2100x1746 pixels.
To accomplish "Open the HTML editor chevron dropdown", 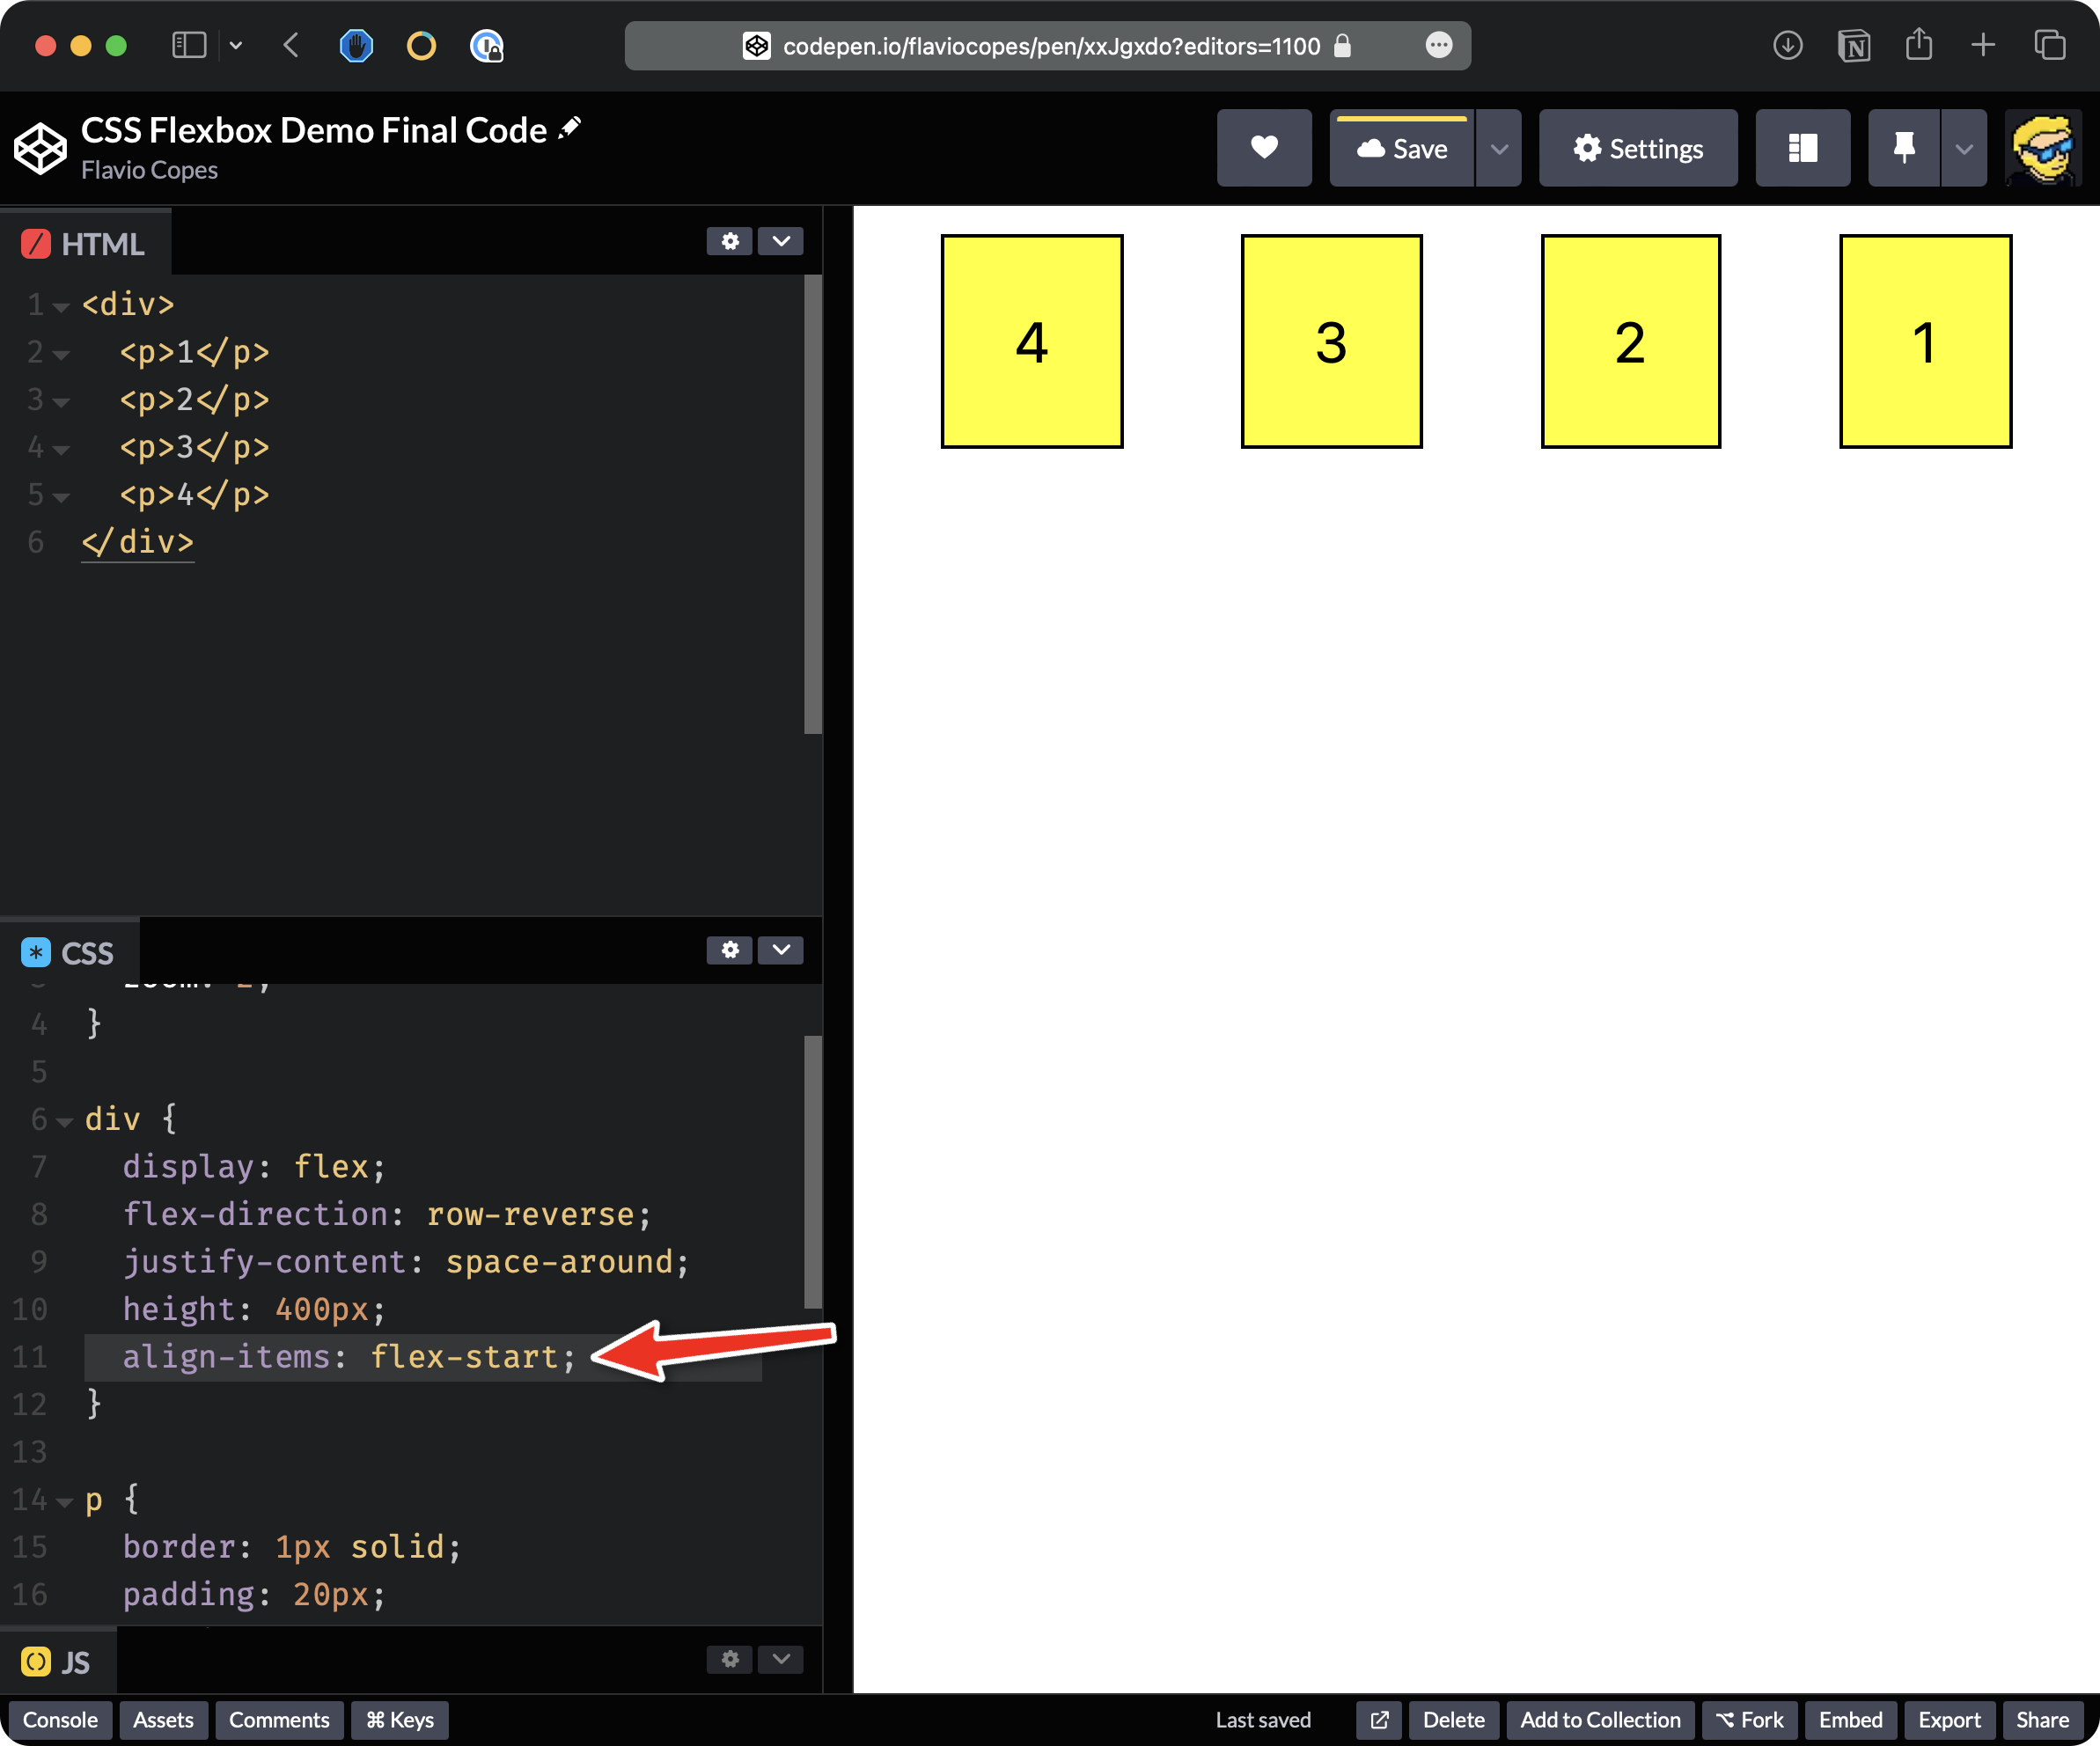I will [781, 241].
